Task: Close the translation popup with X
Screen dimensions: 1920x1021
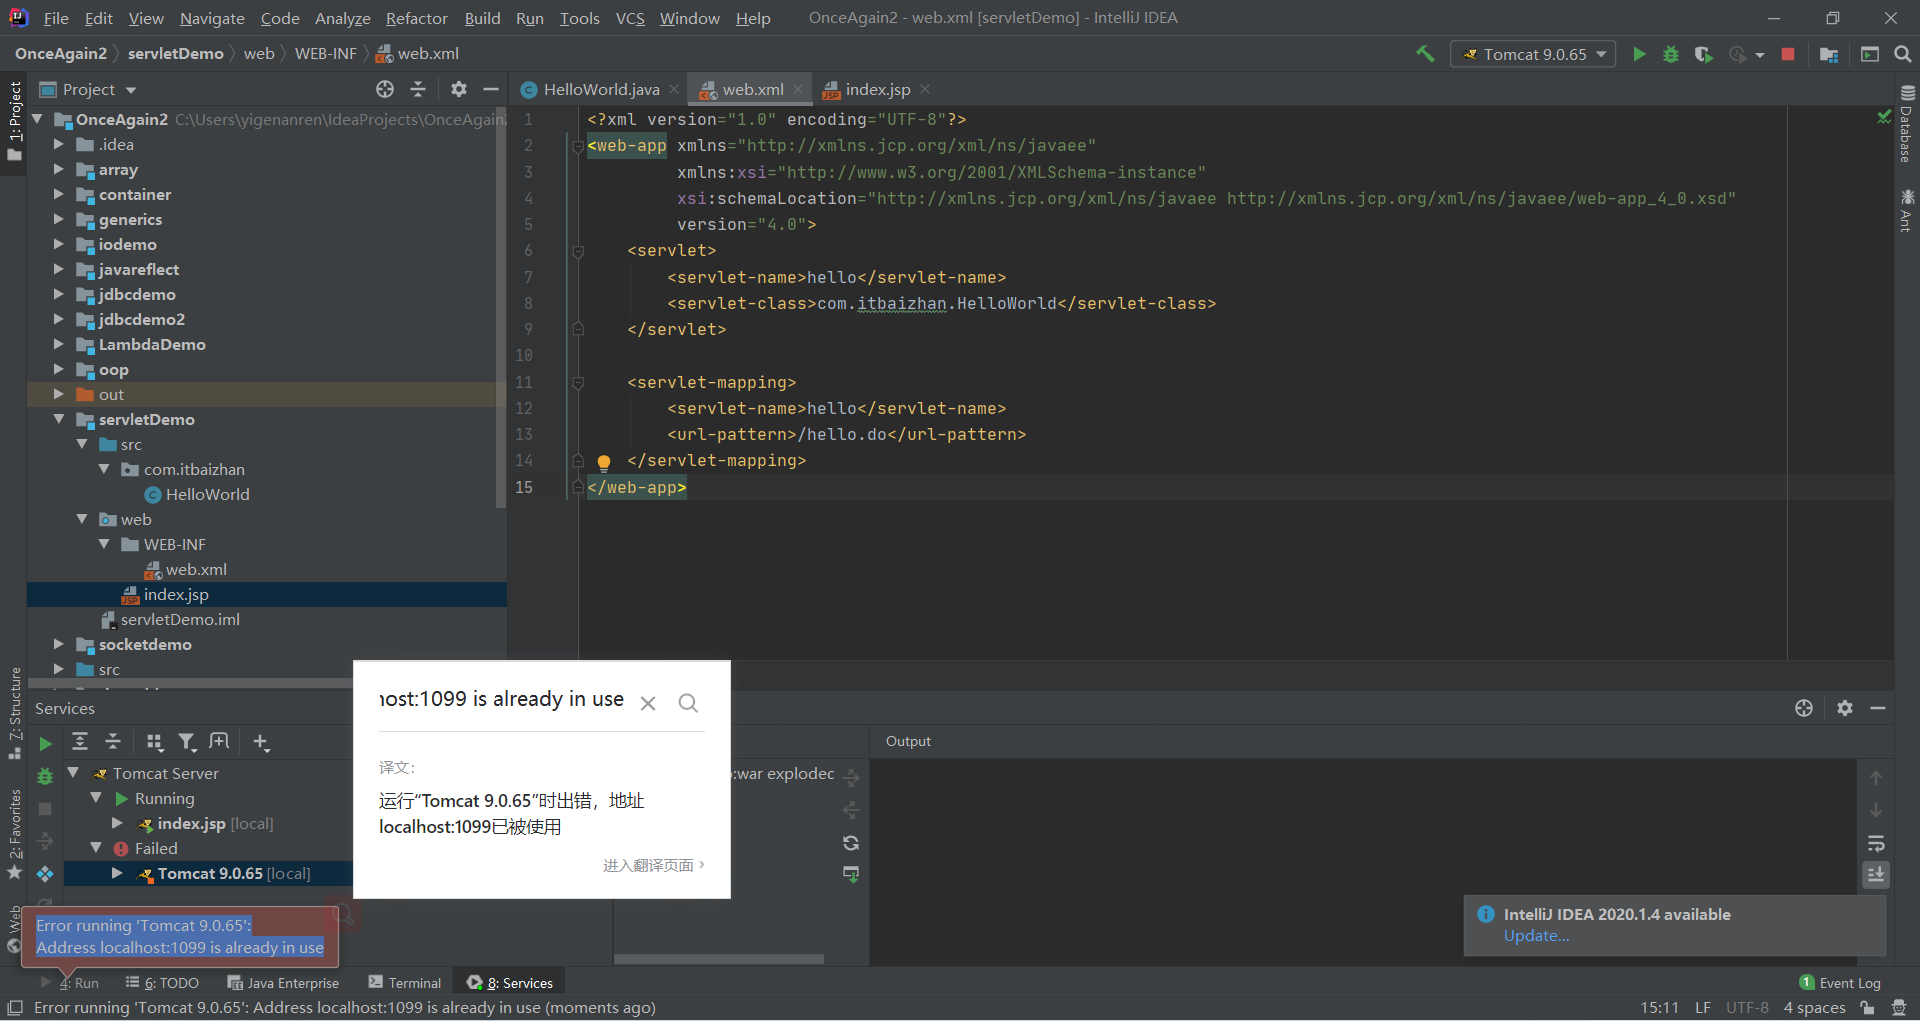Action: [648, 703]
